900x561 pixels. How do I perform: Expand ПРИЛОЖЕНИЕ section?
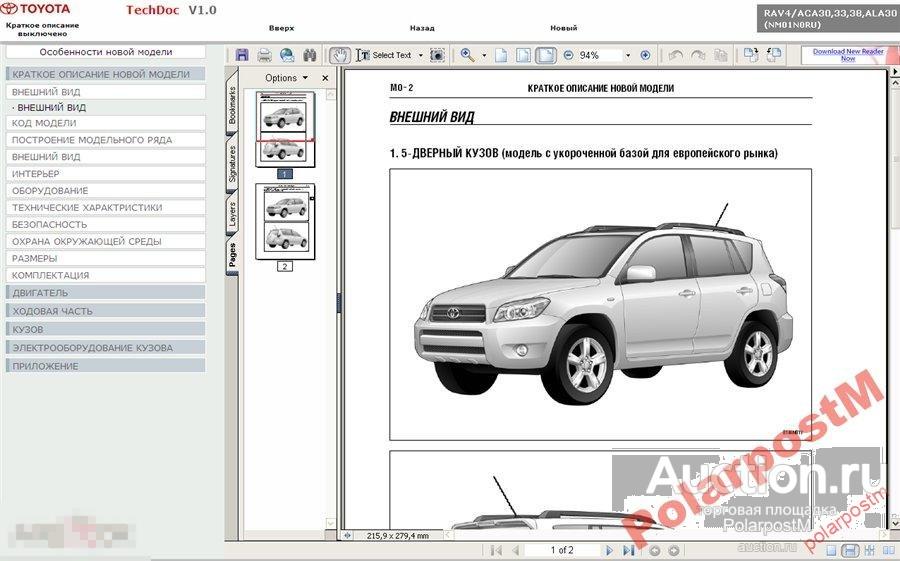point(106,366)
